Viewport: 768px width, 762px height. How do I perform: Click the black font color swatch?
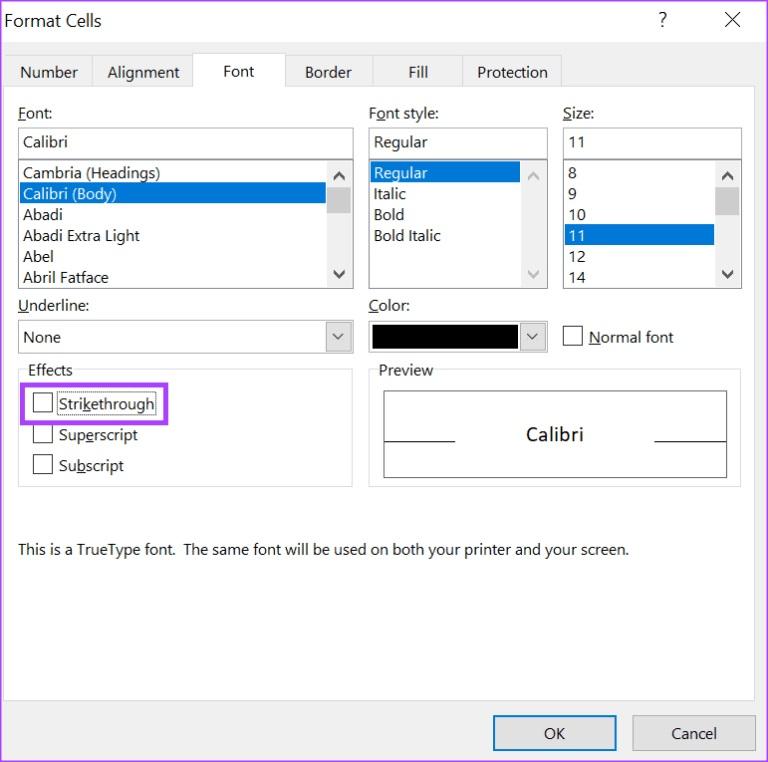click(x=445, y=336)
